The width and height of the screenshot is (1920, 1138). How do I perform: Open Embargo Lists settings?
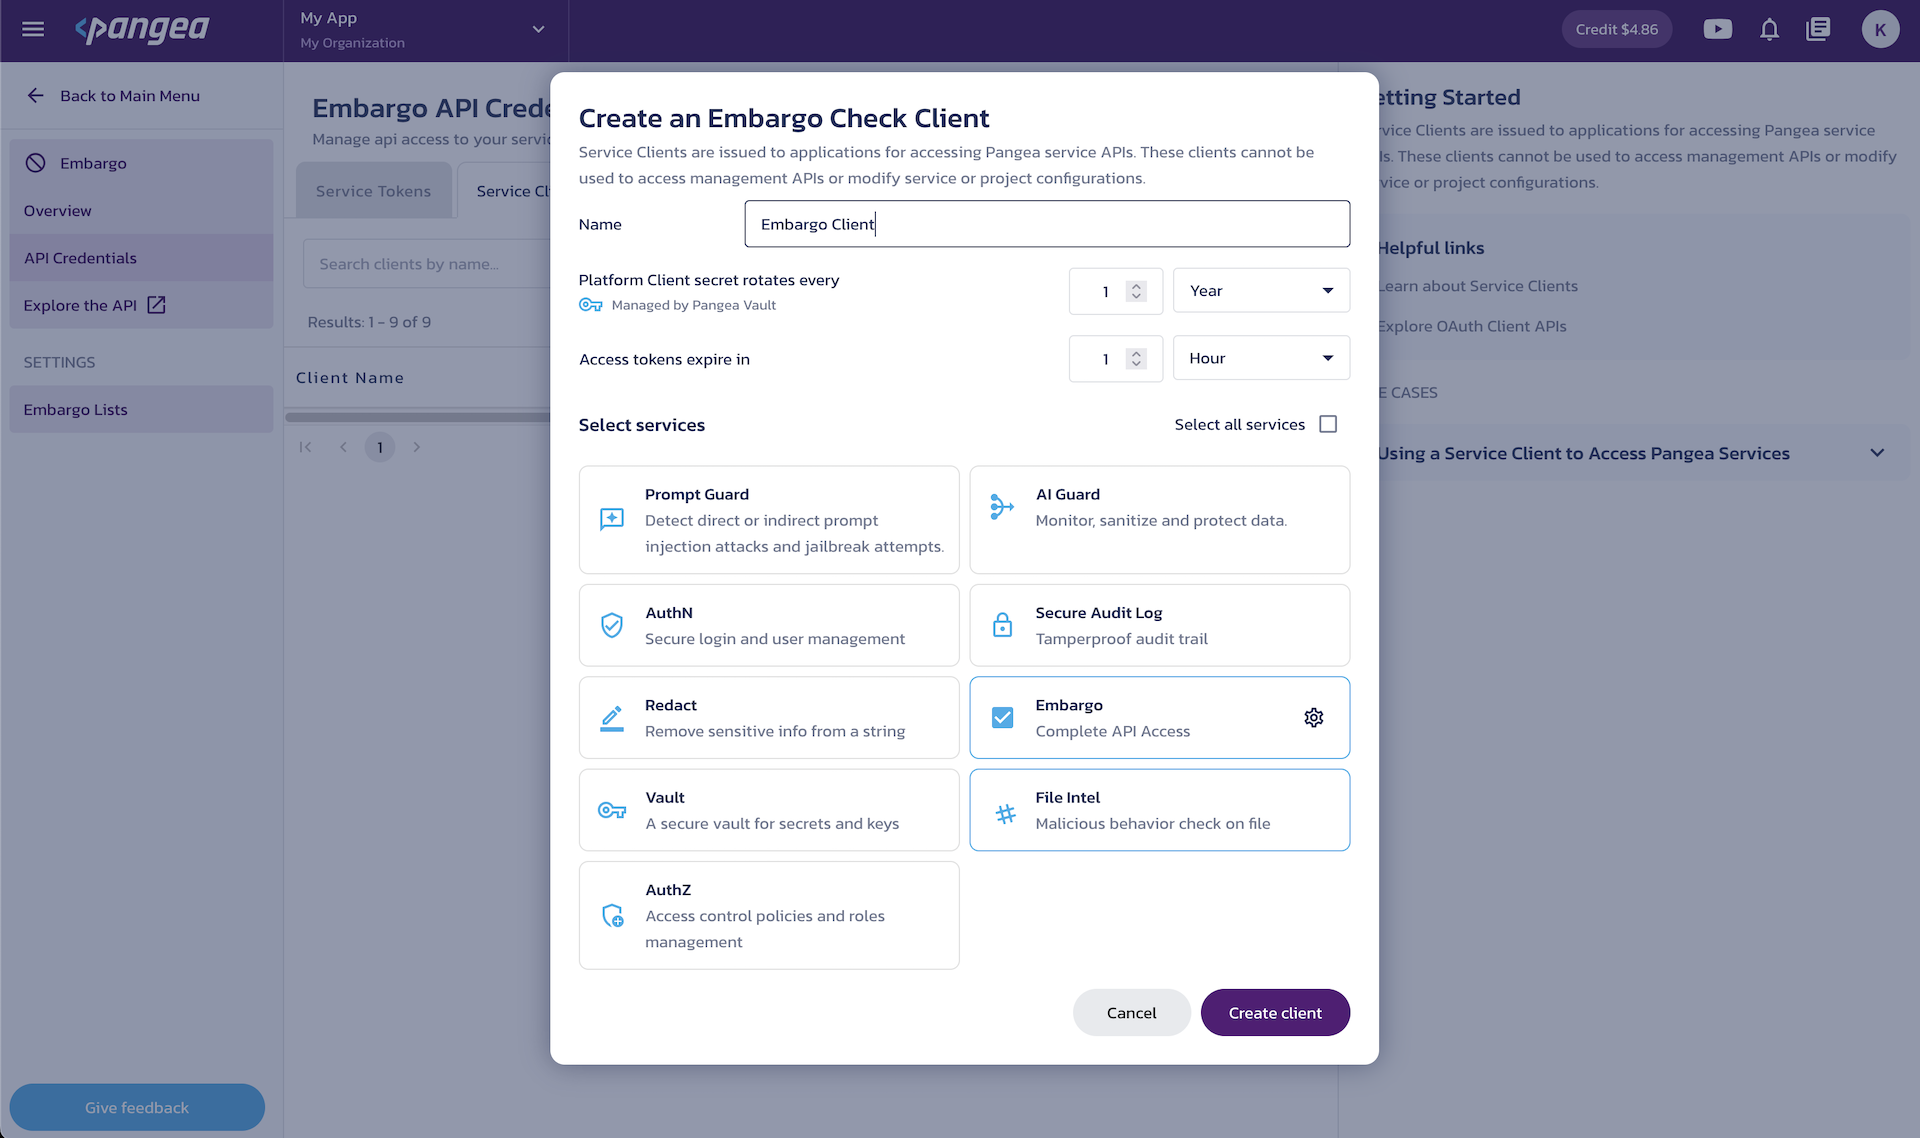(x=141, y=410)
